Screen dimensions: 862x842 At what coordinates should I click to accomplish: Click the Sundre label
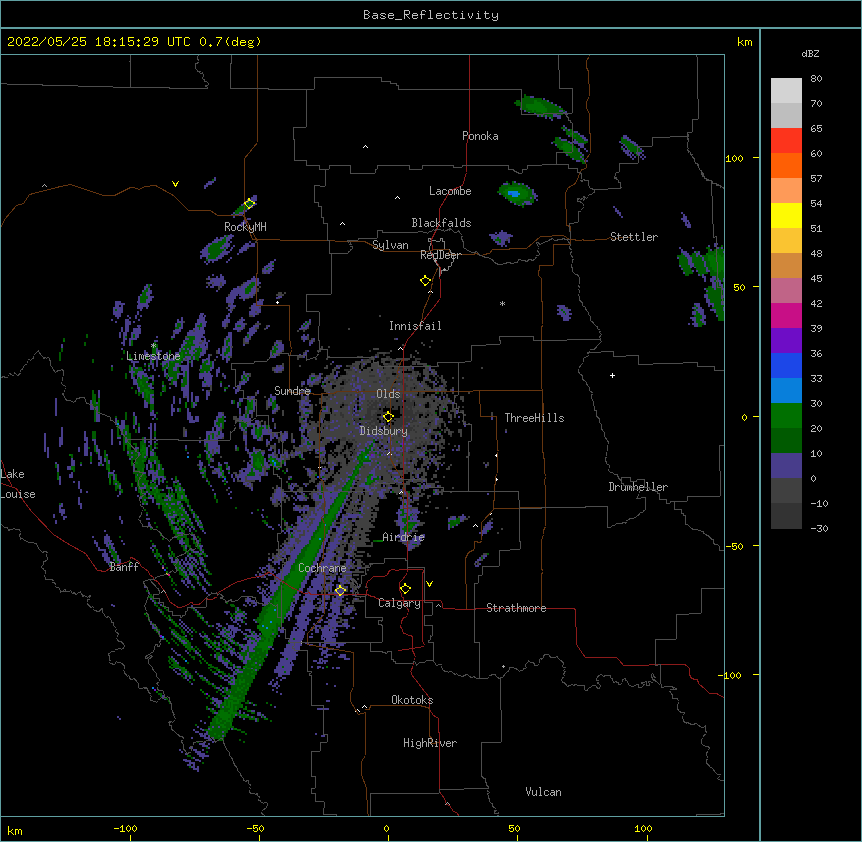click(x=292, y=391)
